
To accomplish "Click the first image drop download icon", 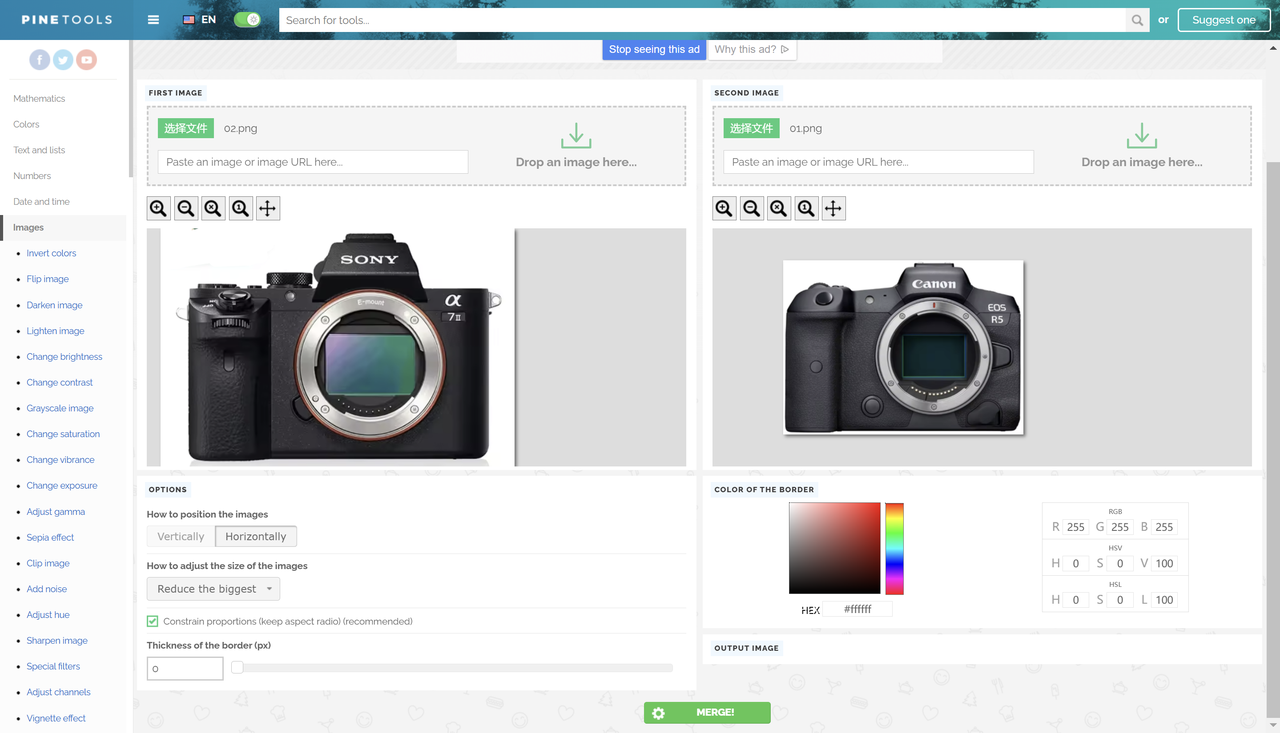I will (576, 136).
